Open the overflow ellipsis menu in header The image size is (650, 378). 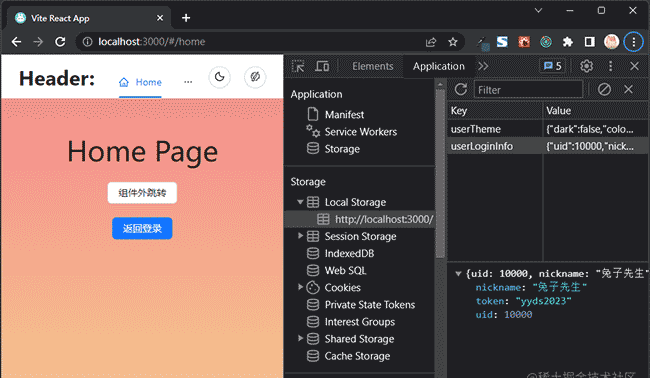(188, 82)
